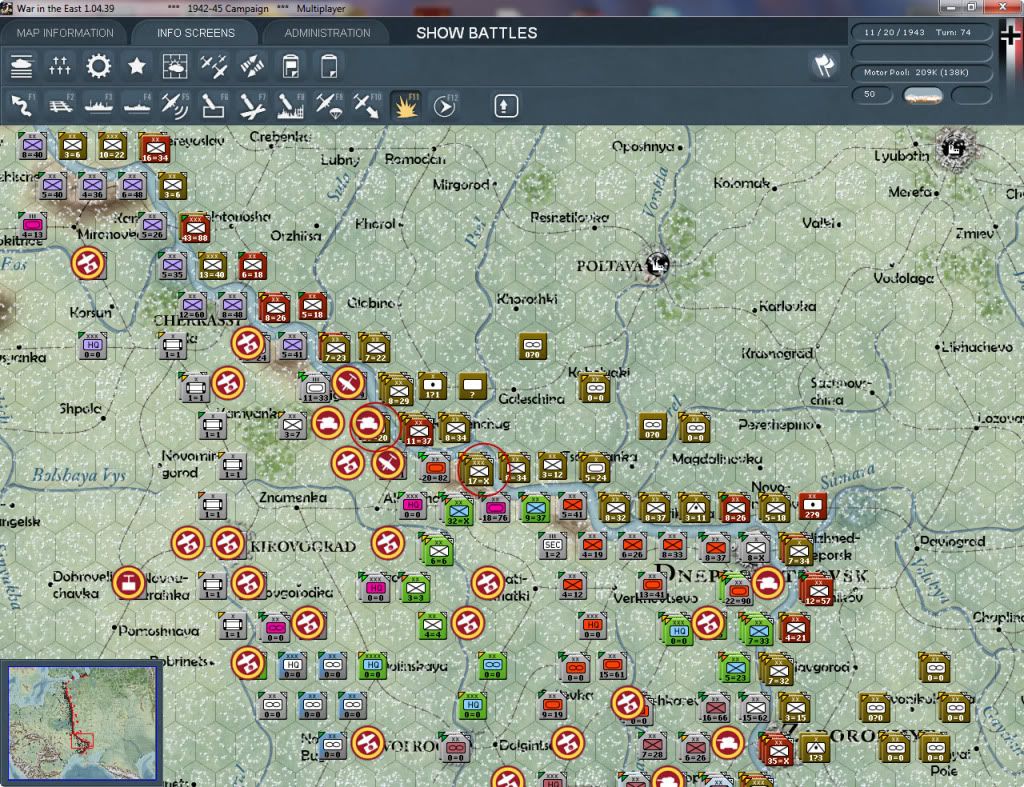Select the 15=61 red unit counter
Viewport: 1024px width, 787px height.
pyautogui.click(x=611, y=665)
